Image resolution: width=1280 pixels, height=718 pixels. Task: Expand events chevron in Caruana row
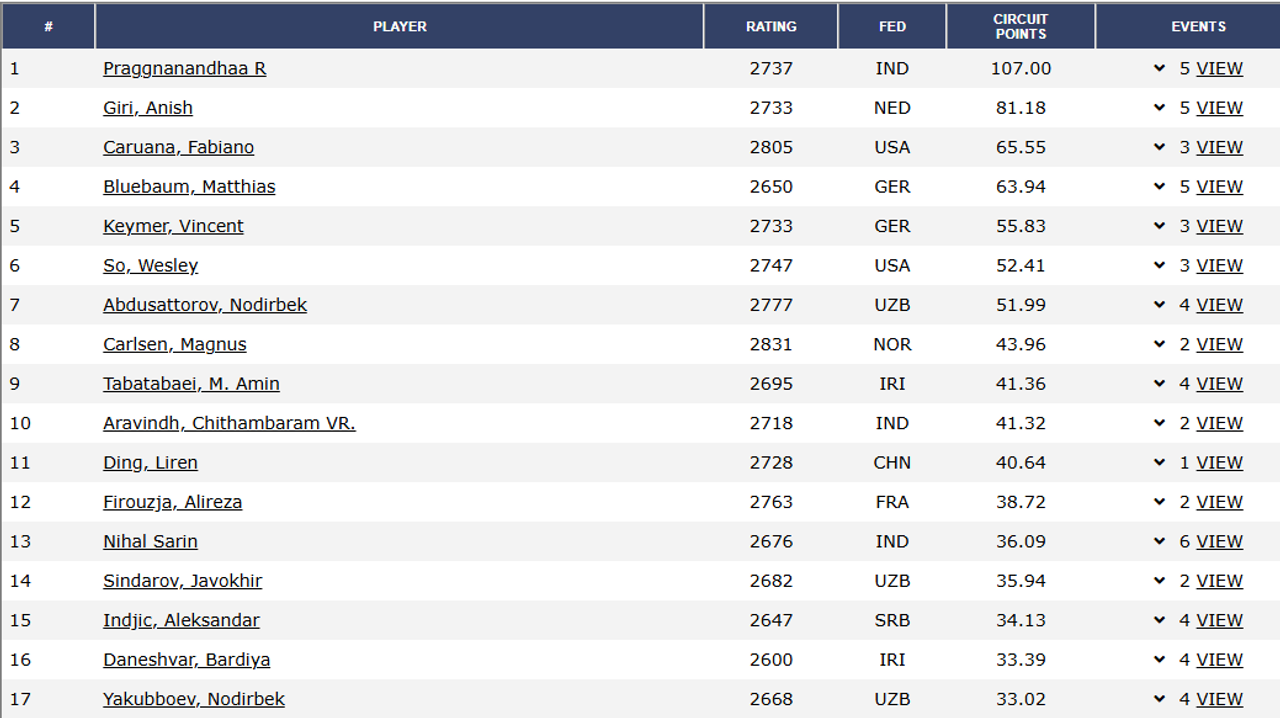tap(1159, 148)
